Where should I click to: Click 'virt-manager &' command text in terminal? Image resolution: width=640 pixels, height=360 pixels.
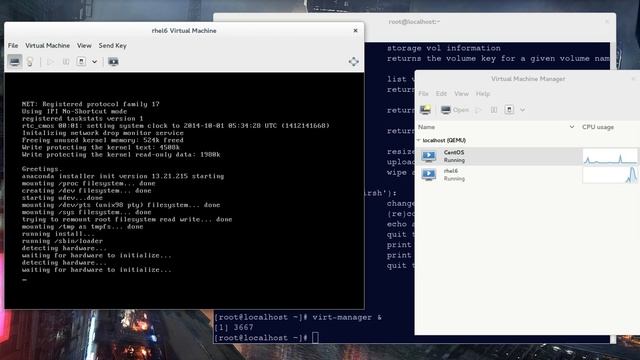[x=347, y=318]
